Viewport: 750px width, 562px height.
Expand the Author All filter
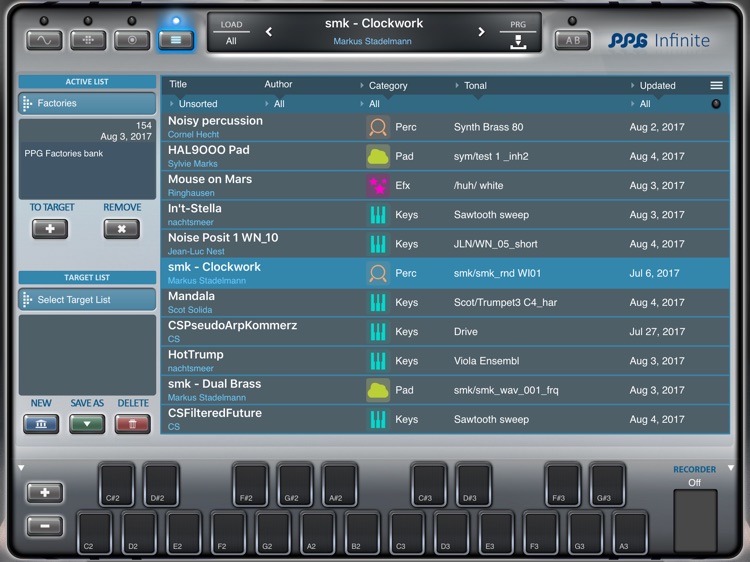tap(275, 104)
